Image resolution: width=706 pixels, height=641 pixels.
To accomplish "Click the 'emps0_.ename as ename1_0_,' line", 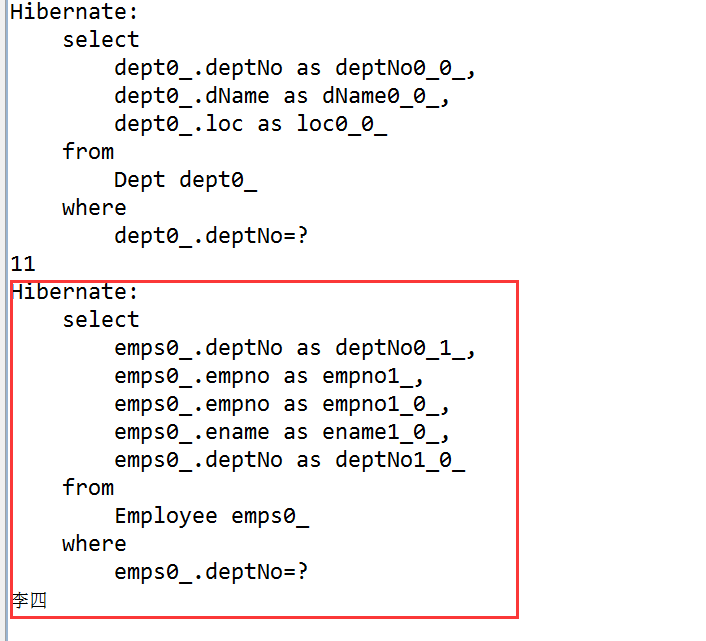I will tap(282, 433).
